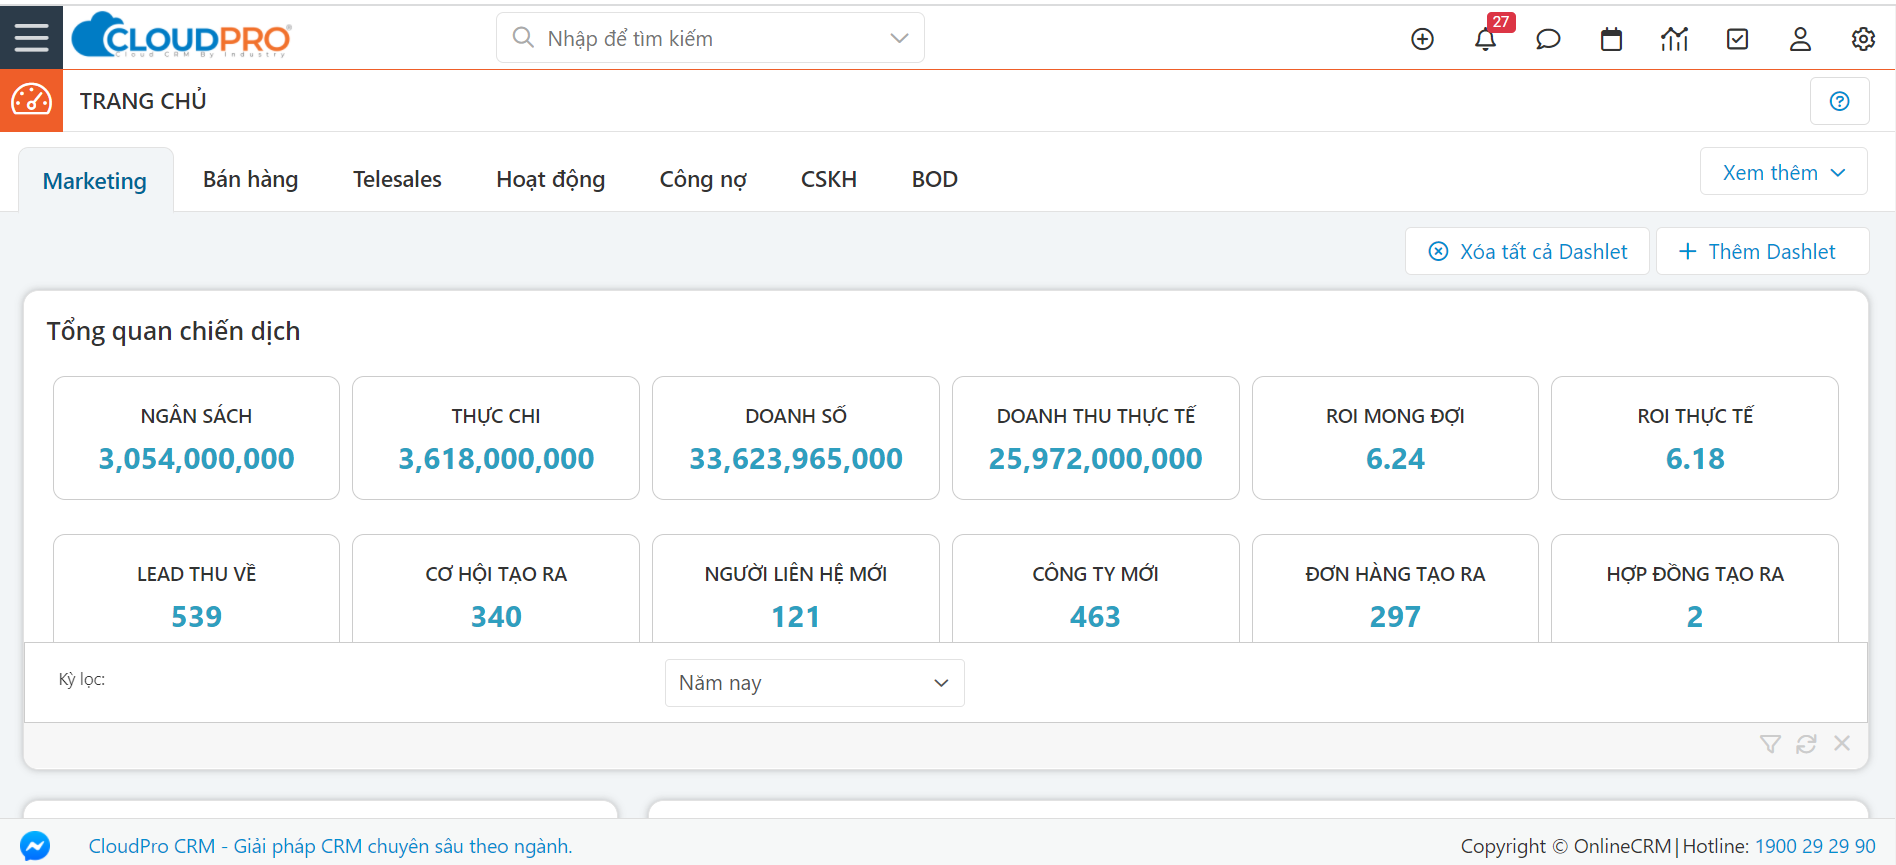This screenshot has height=865, width=1896.
Task: Remove the campaign overview dashlet
Action: point(1842,743)
